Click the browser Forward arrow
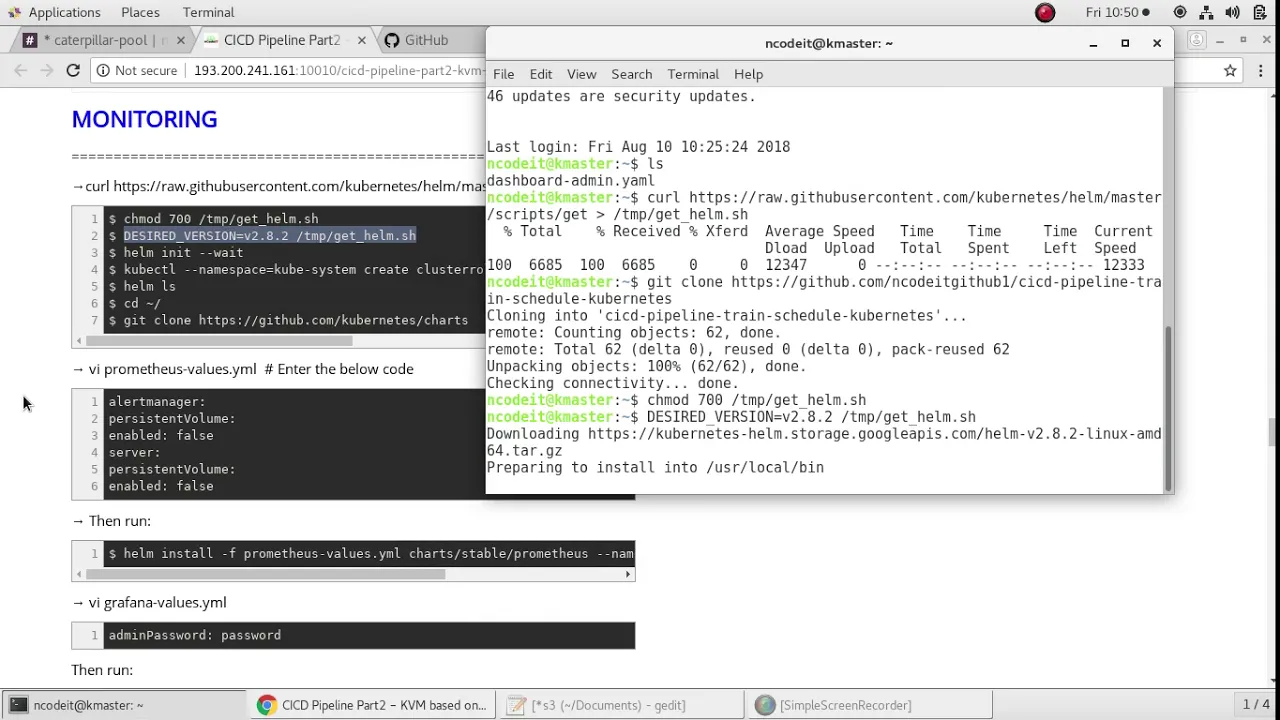The width and height of the screenshot is (1280, 720). 47,70
